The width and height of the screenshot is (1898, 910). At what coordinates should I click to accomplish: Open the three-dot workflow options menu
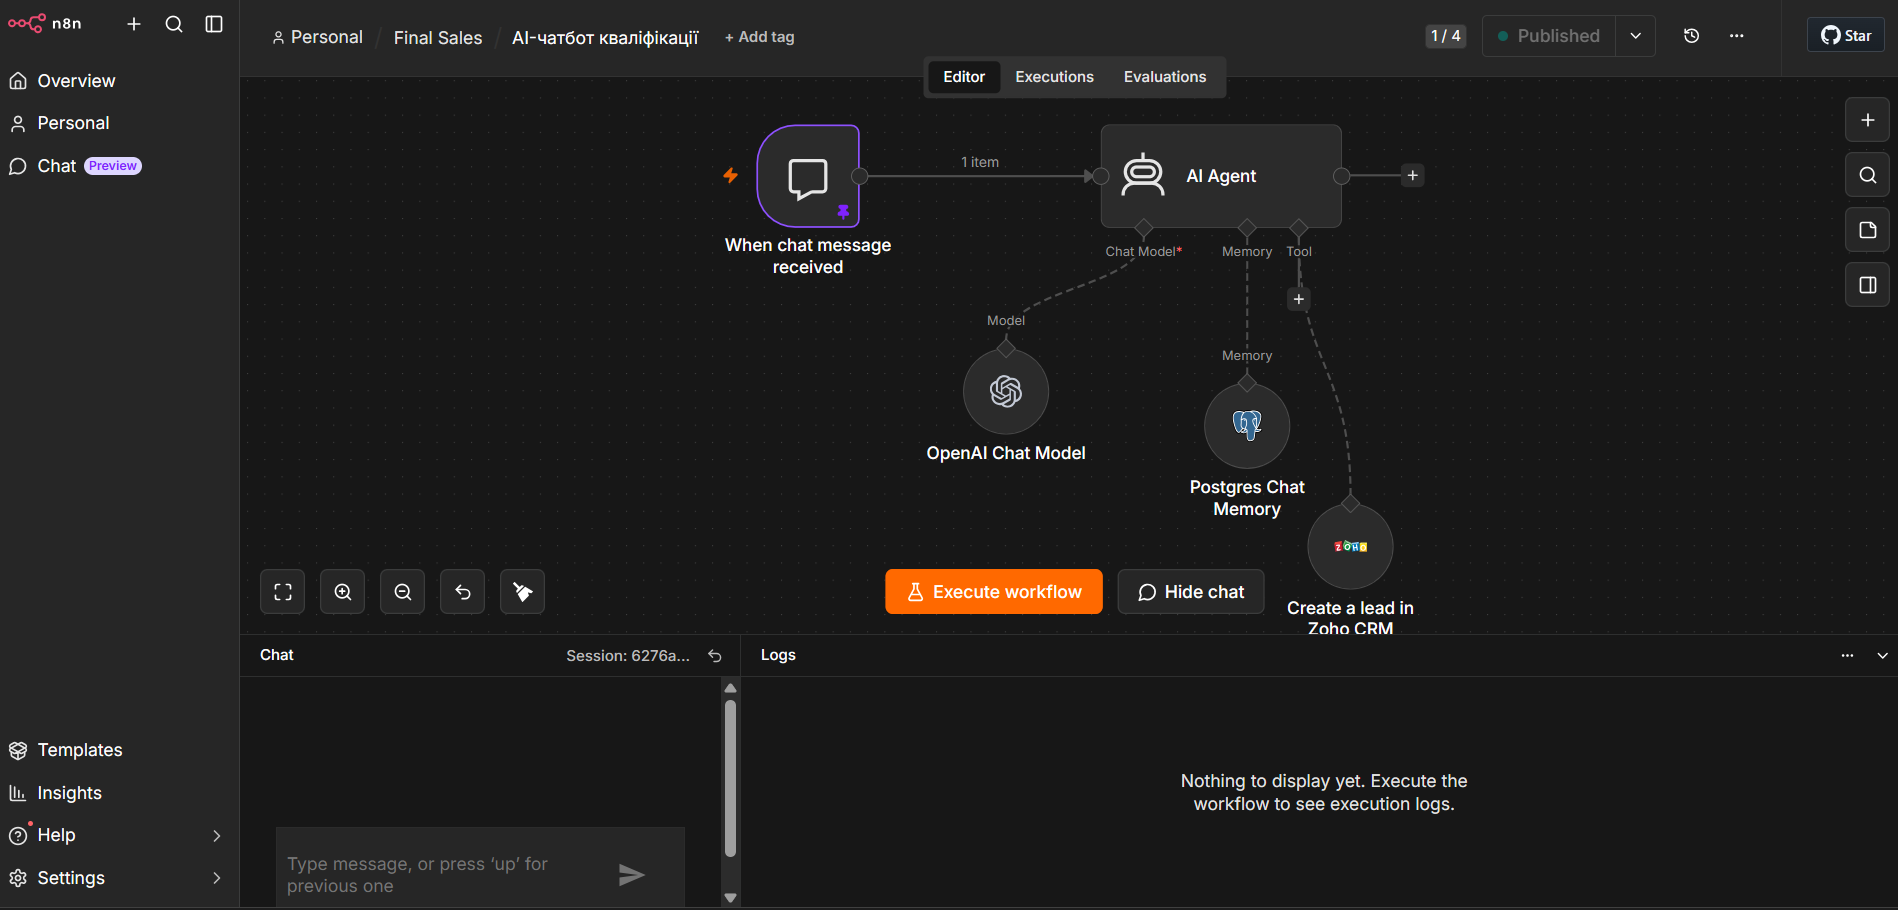tap(1737, 36)
